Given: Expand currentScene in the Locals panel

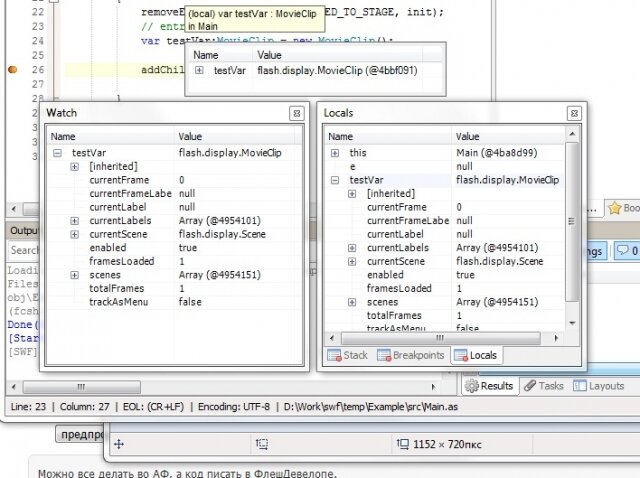Looking at the screenshot, I should click(352, 261).
